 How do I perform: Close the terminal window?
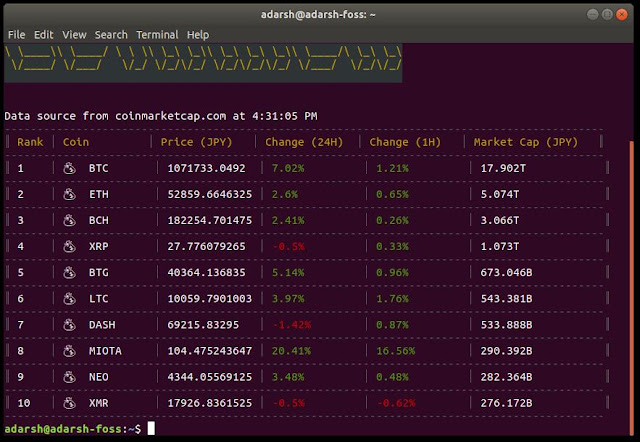[622, 15]
